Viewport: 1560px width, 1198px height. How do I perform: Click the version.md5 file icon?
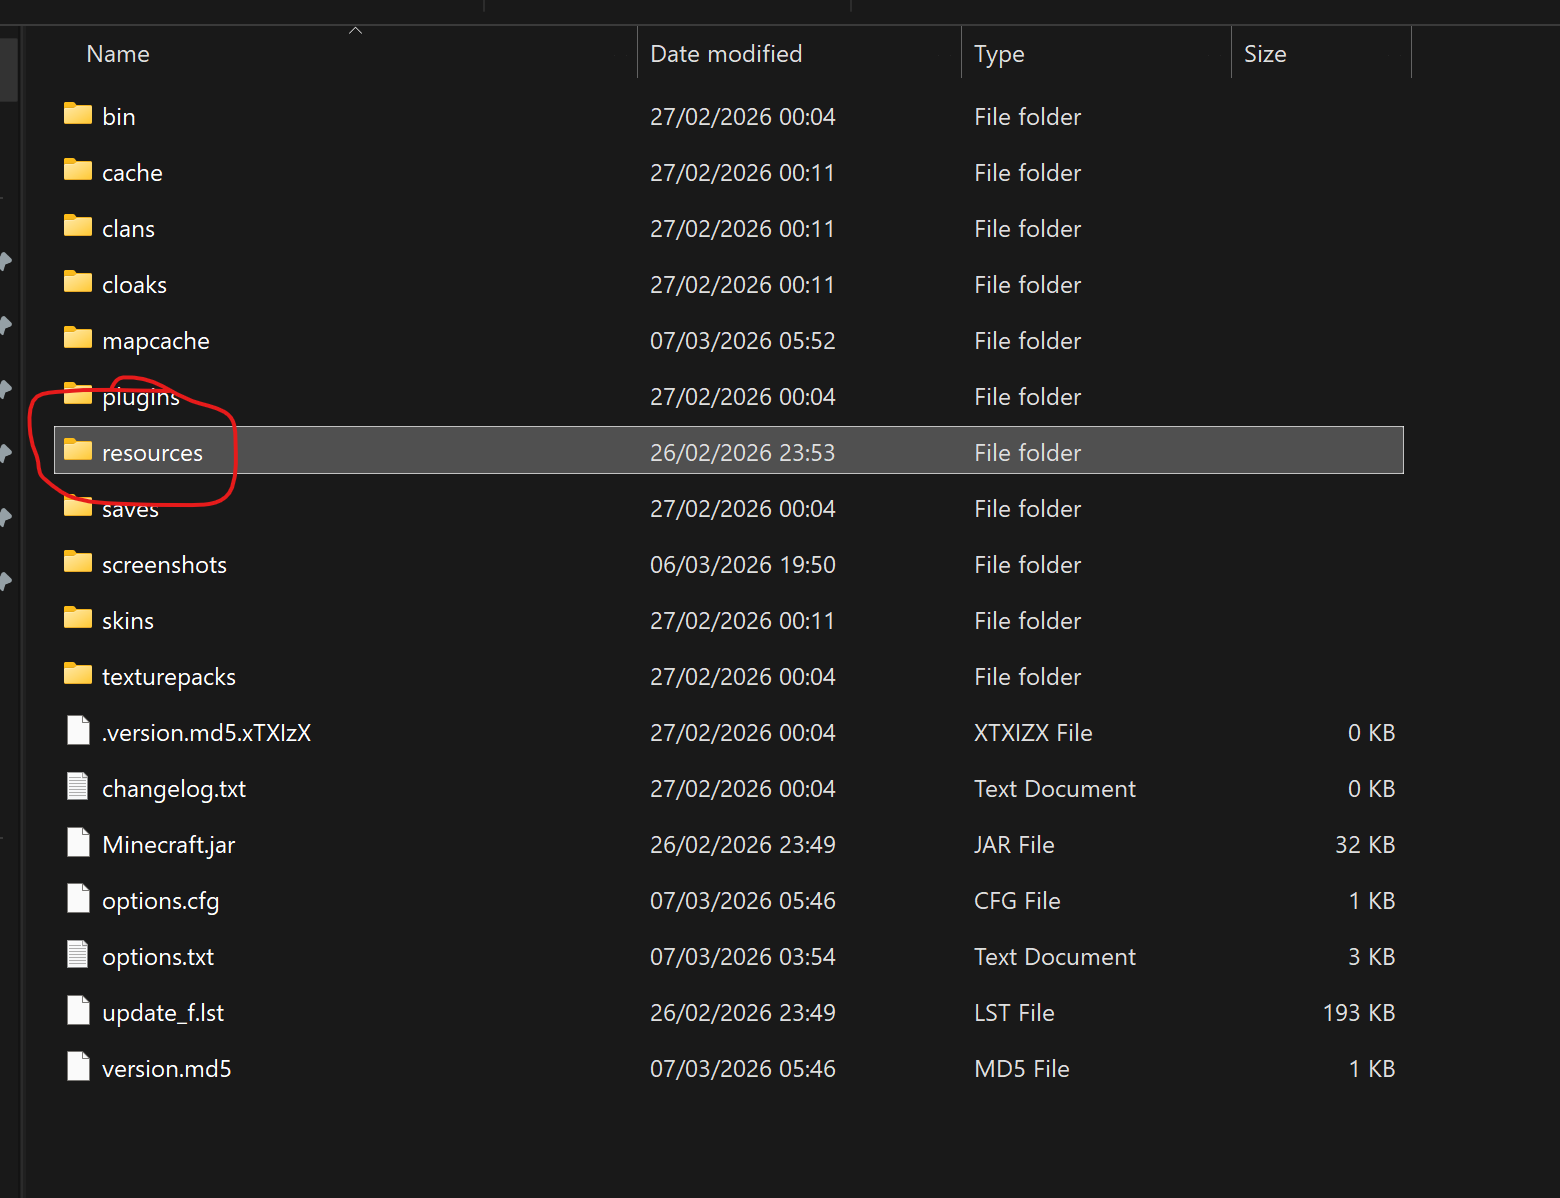tap(78, 1067)
